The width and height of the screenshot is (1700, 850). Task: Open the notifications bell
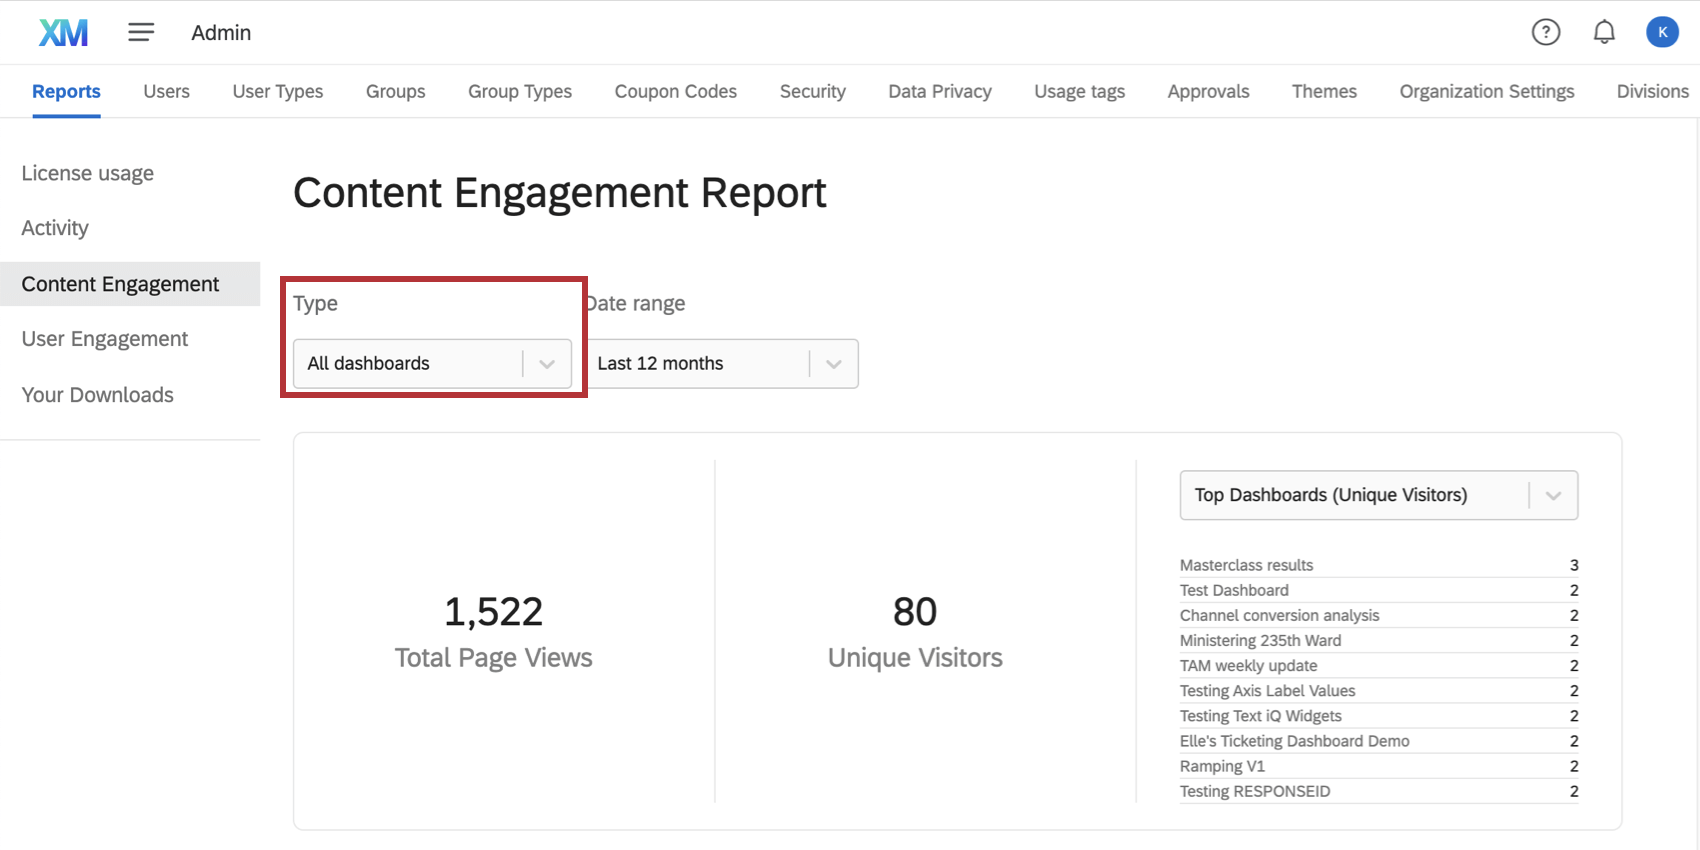[x=1604, y=33]
